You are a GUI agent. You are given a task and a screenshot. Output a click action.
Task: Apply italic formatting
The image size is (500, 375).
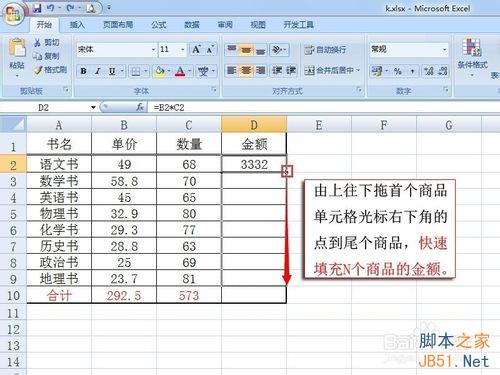98,71
